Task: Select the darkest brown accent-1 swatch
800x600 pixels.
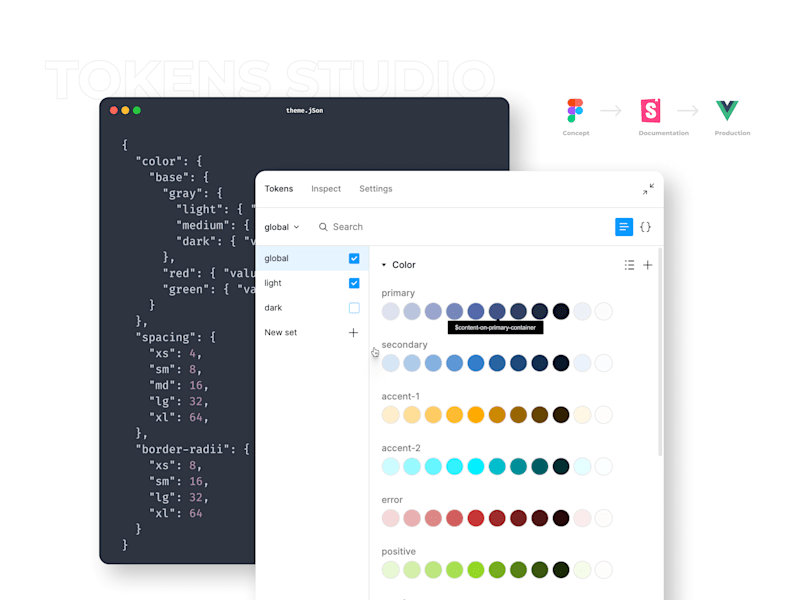Action: (561, 414)
